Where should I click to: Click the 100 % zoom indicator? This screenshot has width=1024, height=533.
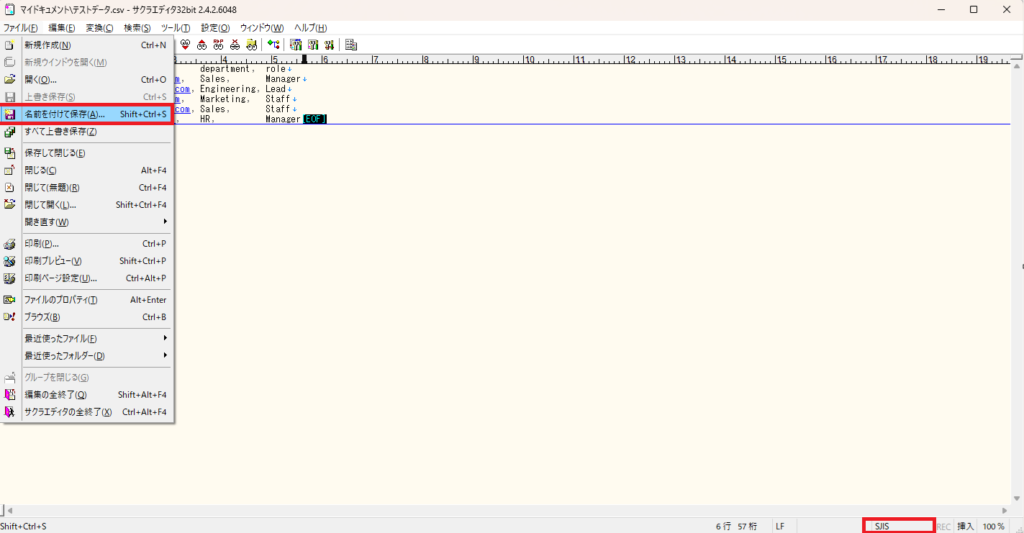click(x=994, y=526)
